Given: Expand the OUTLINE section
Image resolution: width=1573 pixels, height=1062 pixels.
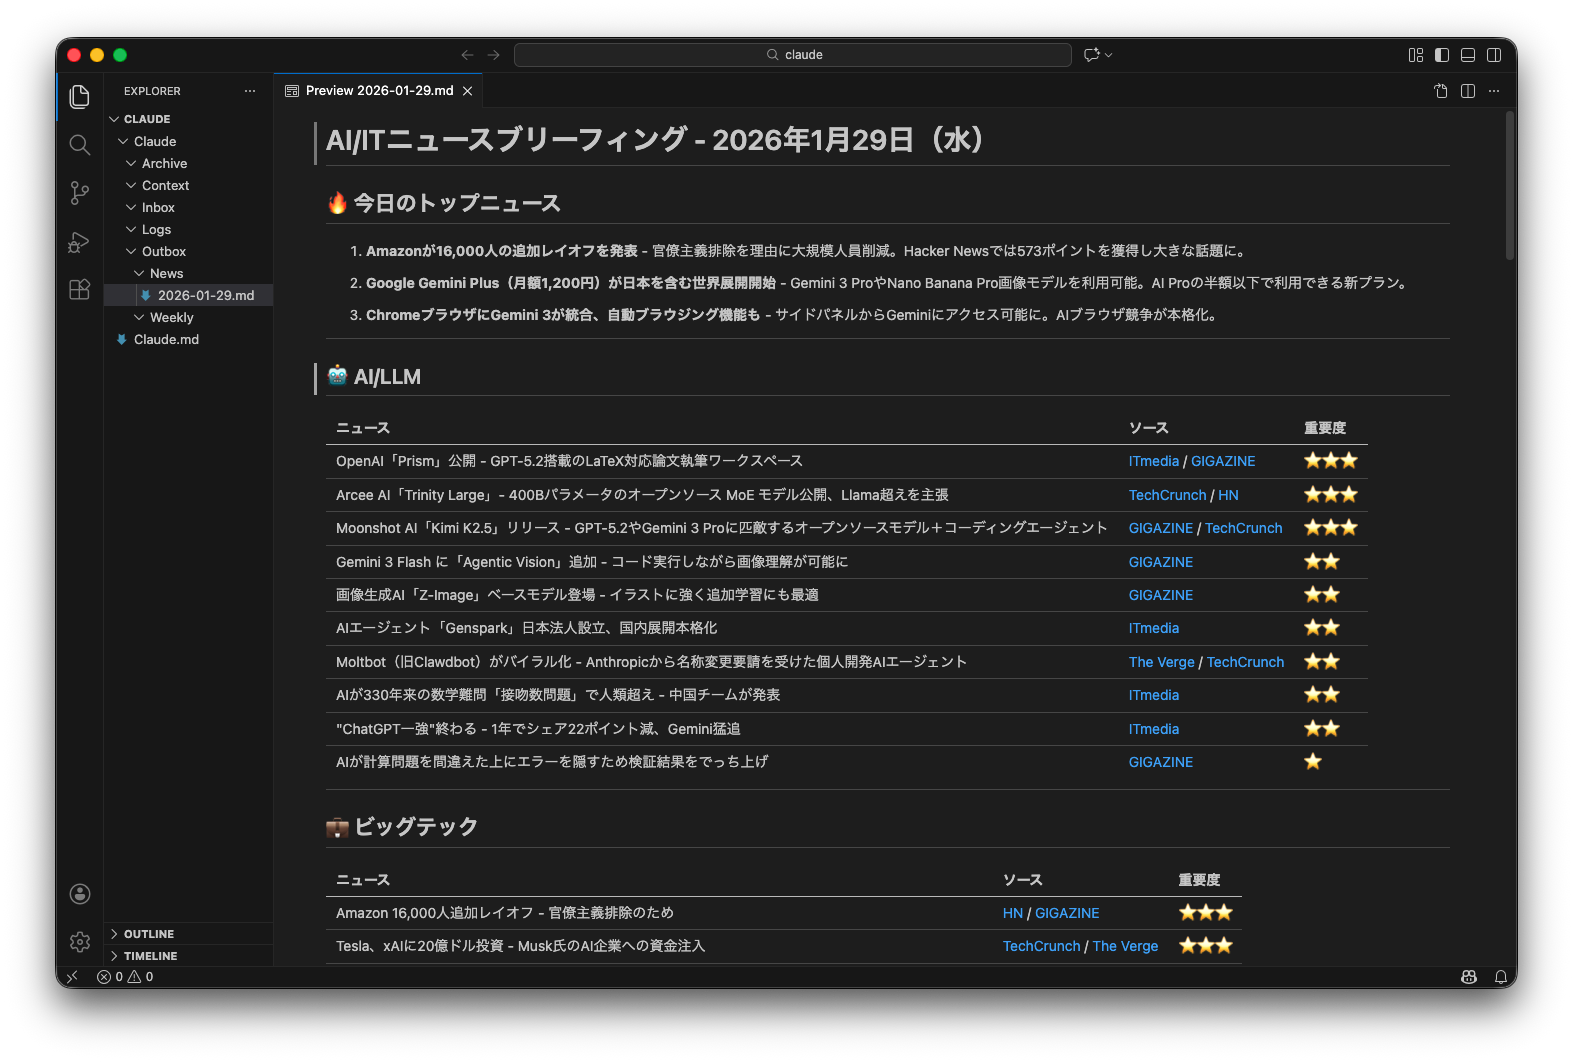Looking at the screenshot, I should pyautogui.click(x=149, y=934).
